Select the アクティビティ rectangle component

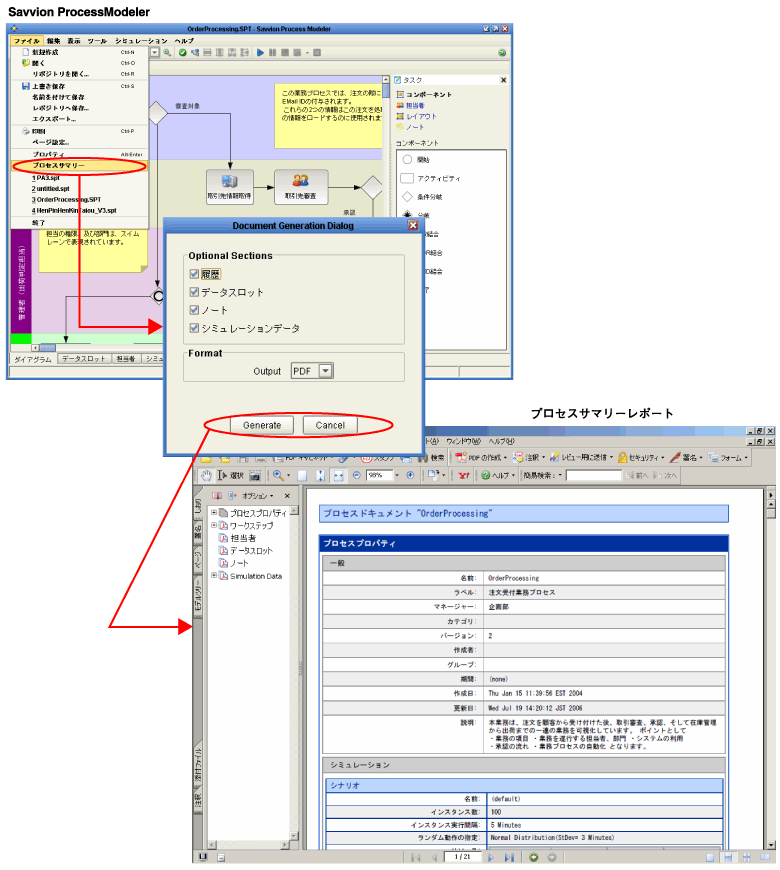pos(407,178)
